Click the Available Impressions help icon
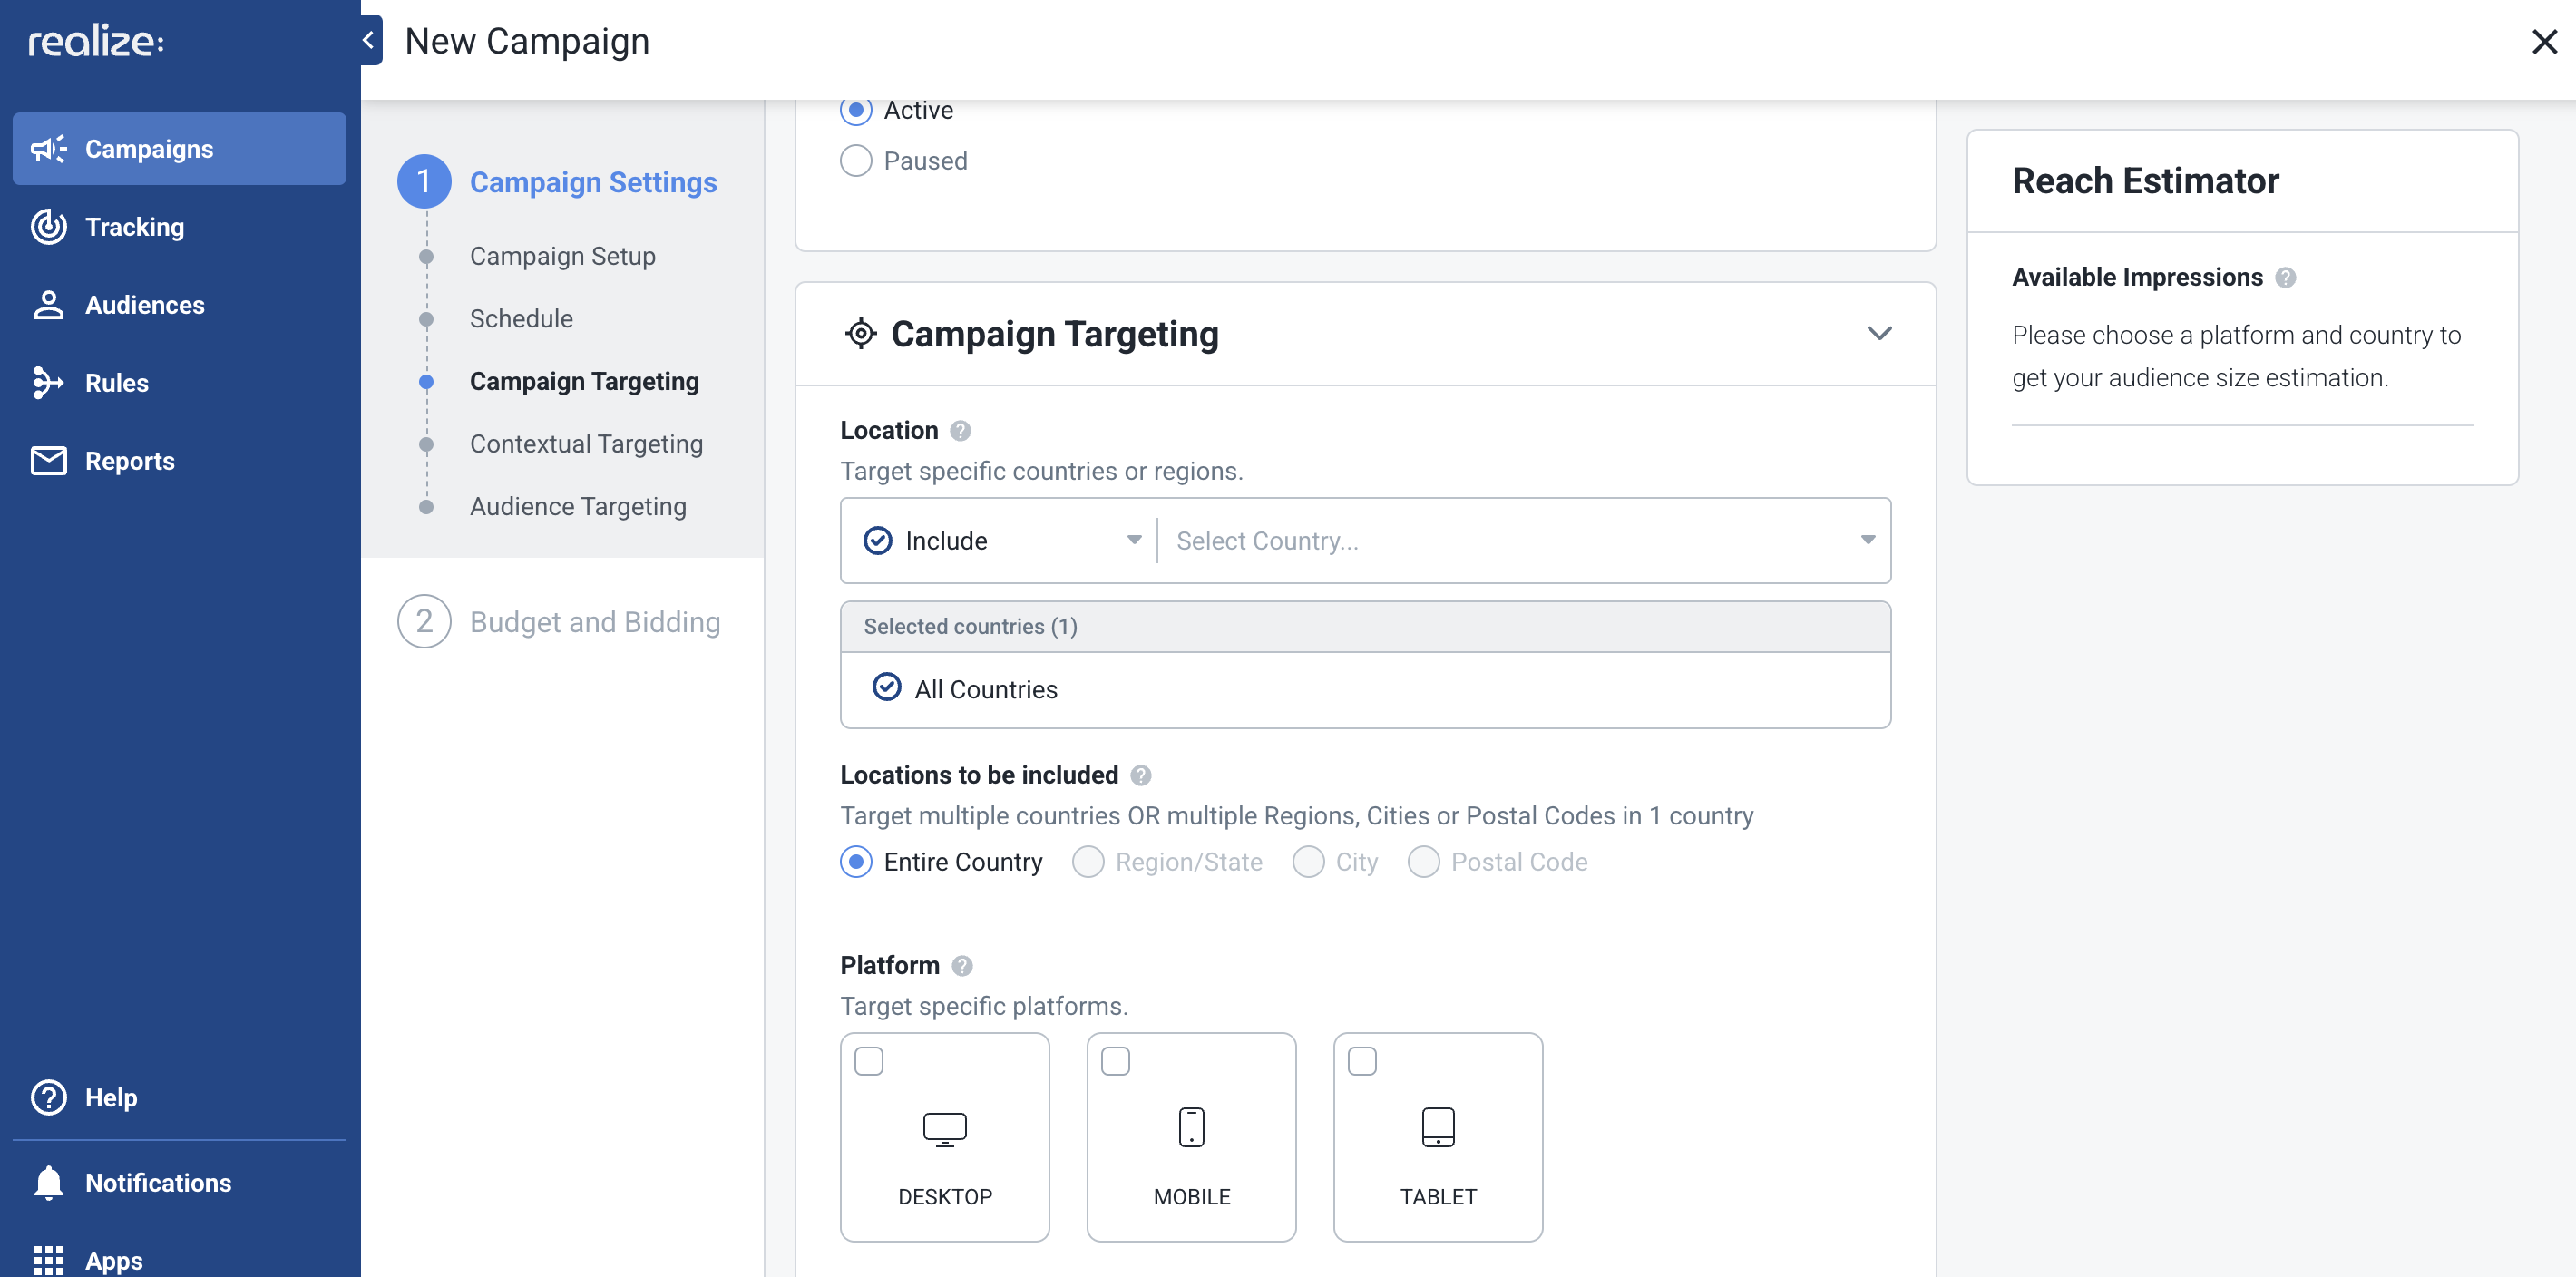The image size is (2576, 1277). (2285, 277)
